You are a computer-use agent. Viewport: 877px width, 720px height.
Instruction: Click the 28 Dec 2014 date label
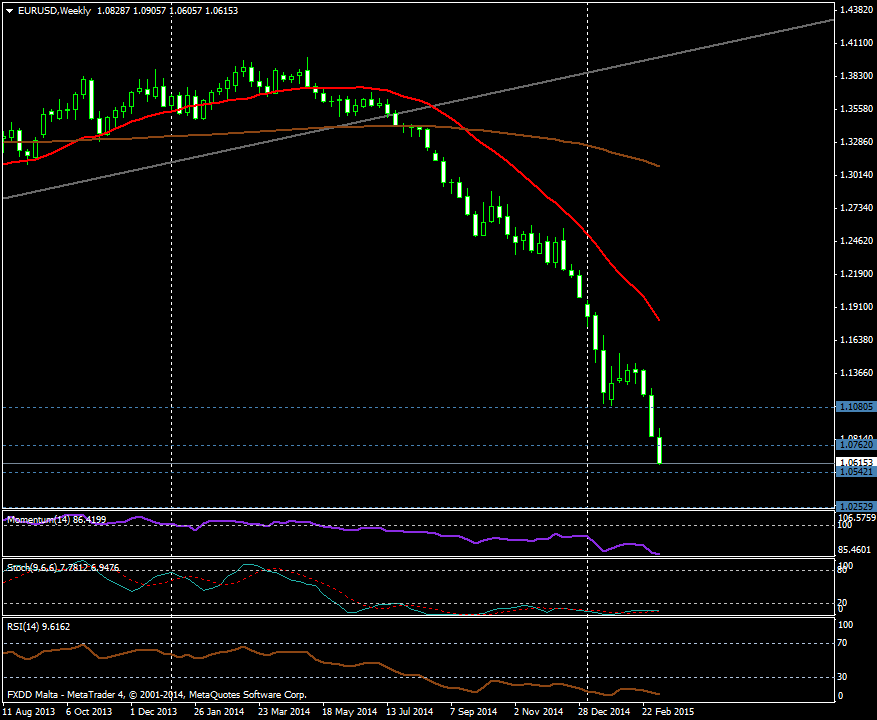click(602, 712)
